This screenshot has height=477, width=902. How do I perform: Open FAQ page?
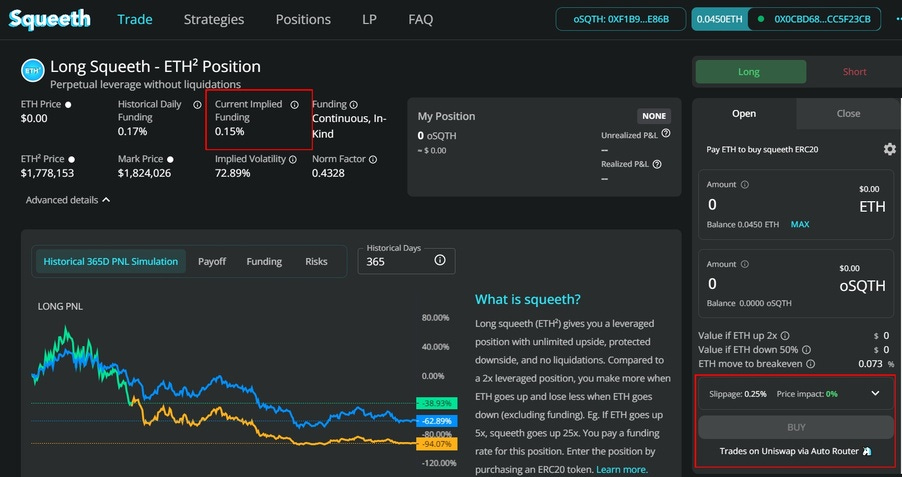pyautogui.click(x=421, y=19)
